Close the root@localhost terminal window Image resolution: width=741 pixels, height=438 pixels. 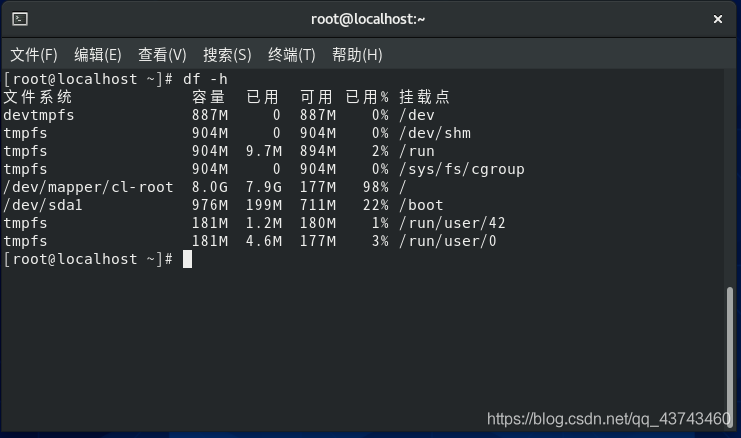pyautogui.click(x=717, y=19)
